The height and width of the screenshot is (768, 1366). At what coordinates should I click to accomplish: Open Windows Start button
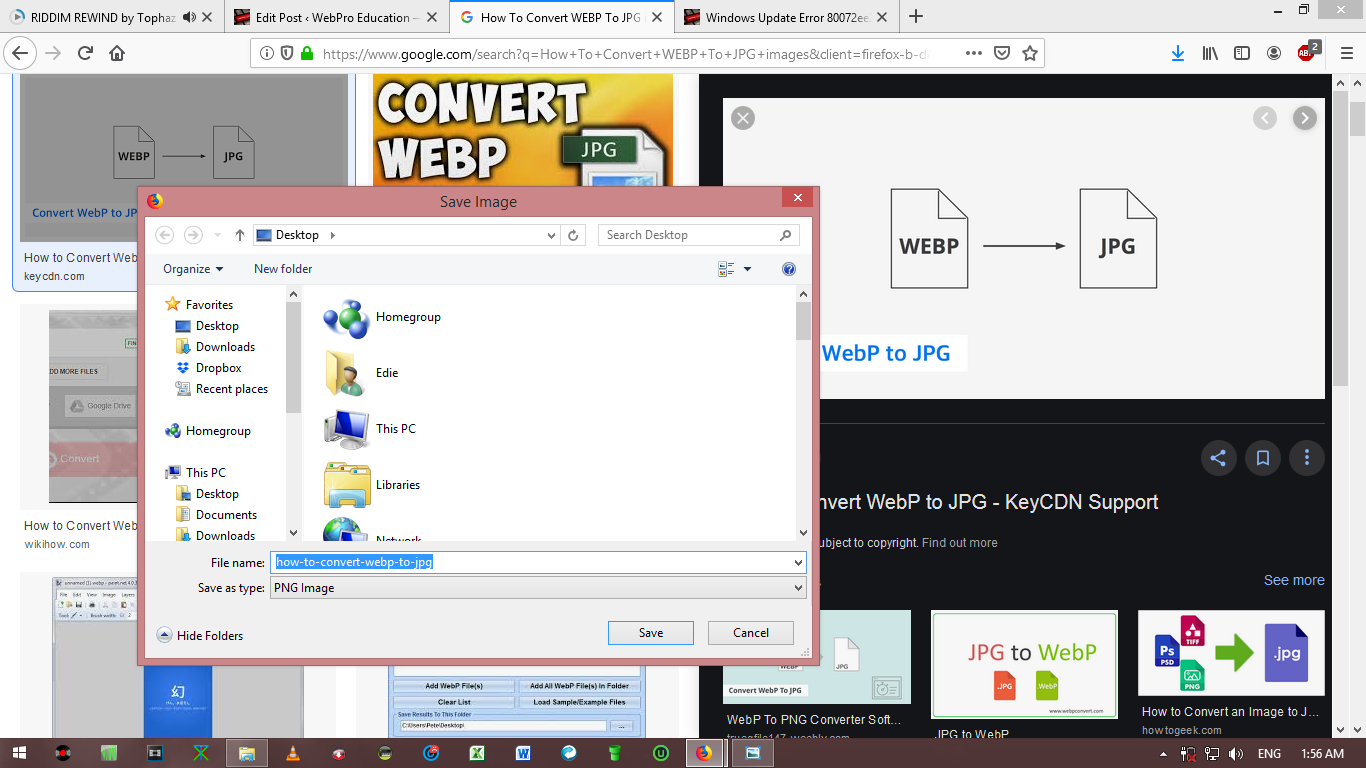tap(19, 753)
